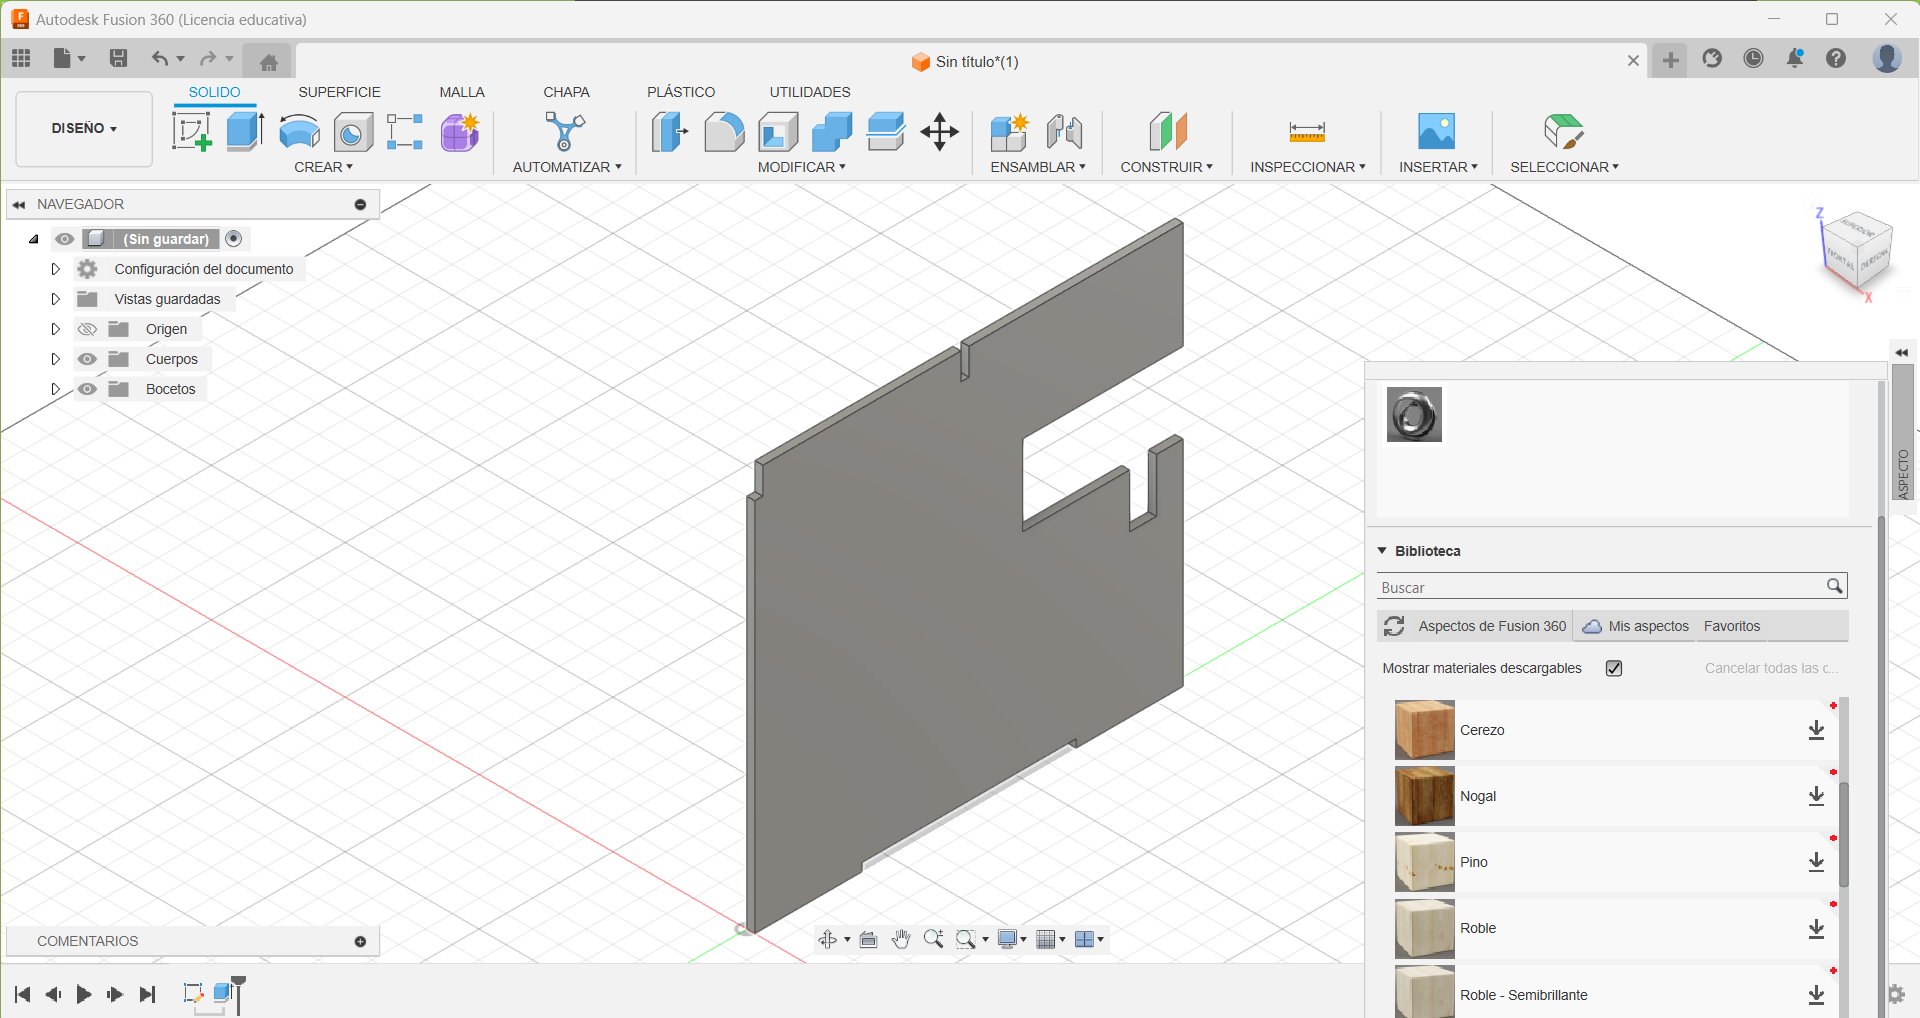Save the document with the disk icon
Screen dimensions: 1920x1018
tap(118, 58)
